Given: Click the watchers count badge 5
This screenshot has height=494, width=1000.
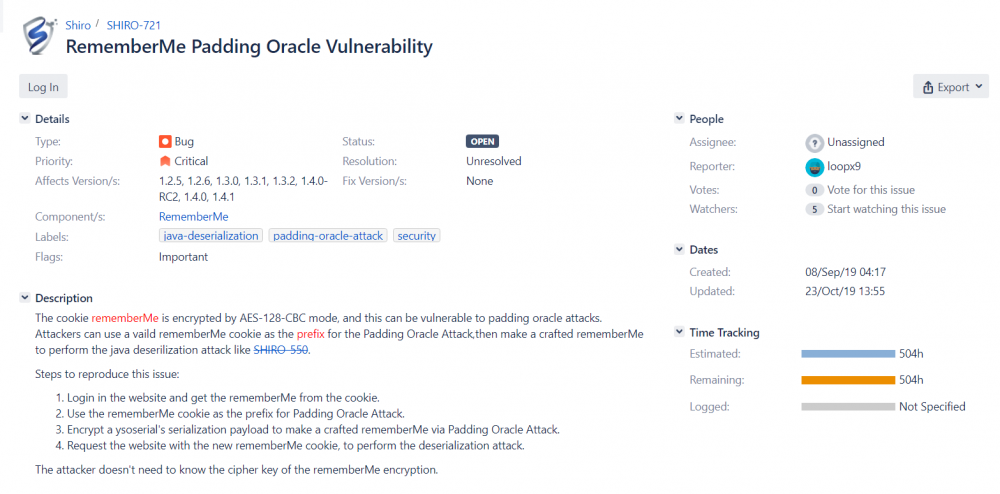Looking at the screenshot, I should click(814, 209).
